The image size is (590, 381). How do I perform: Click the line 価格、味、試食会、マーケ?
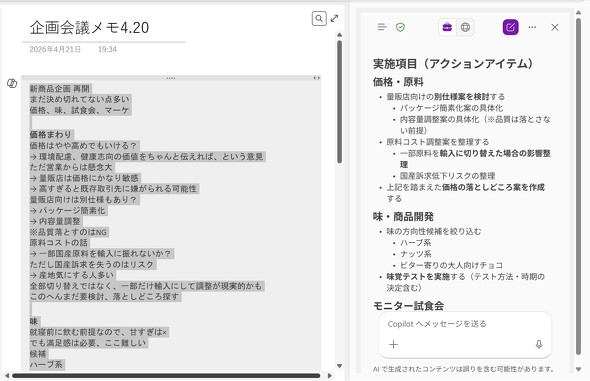[79, 110]
